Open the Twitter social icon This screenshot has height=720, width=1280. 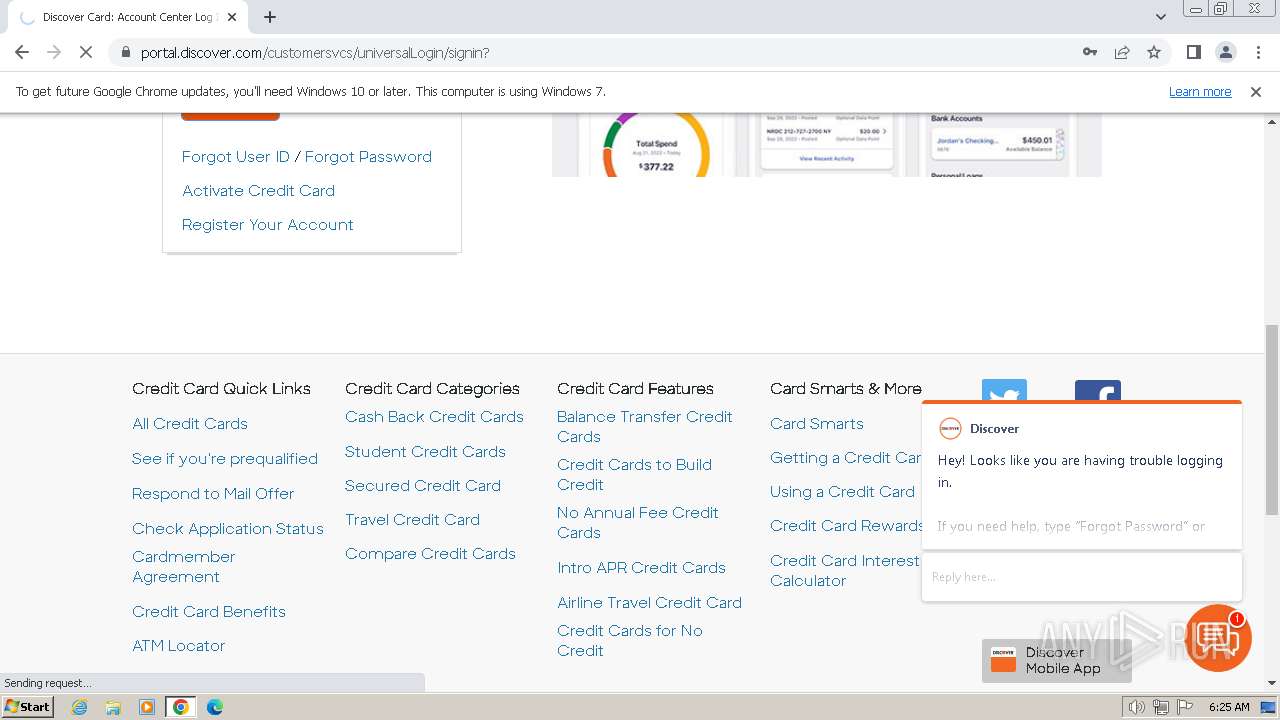coord(1004,390)
